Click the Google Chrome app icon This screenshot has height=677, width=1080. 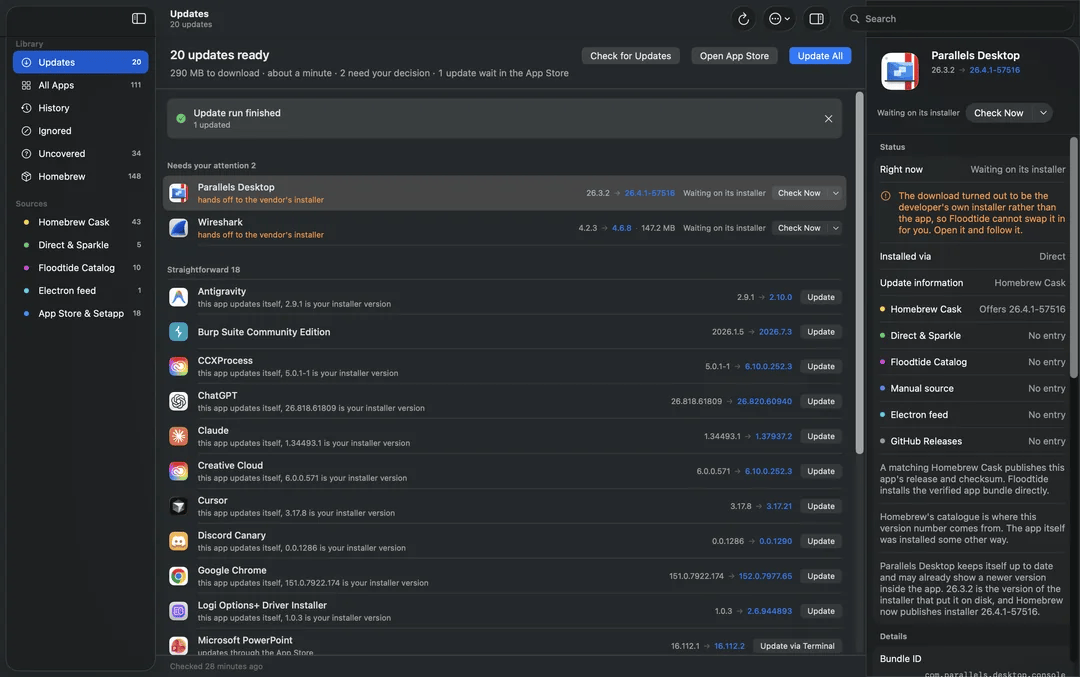pos(178,576)
